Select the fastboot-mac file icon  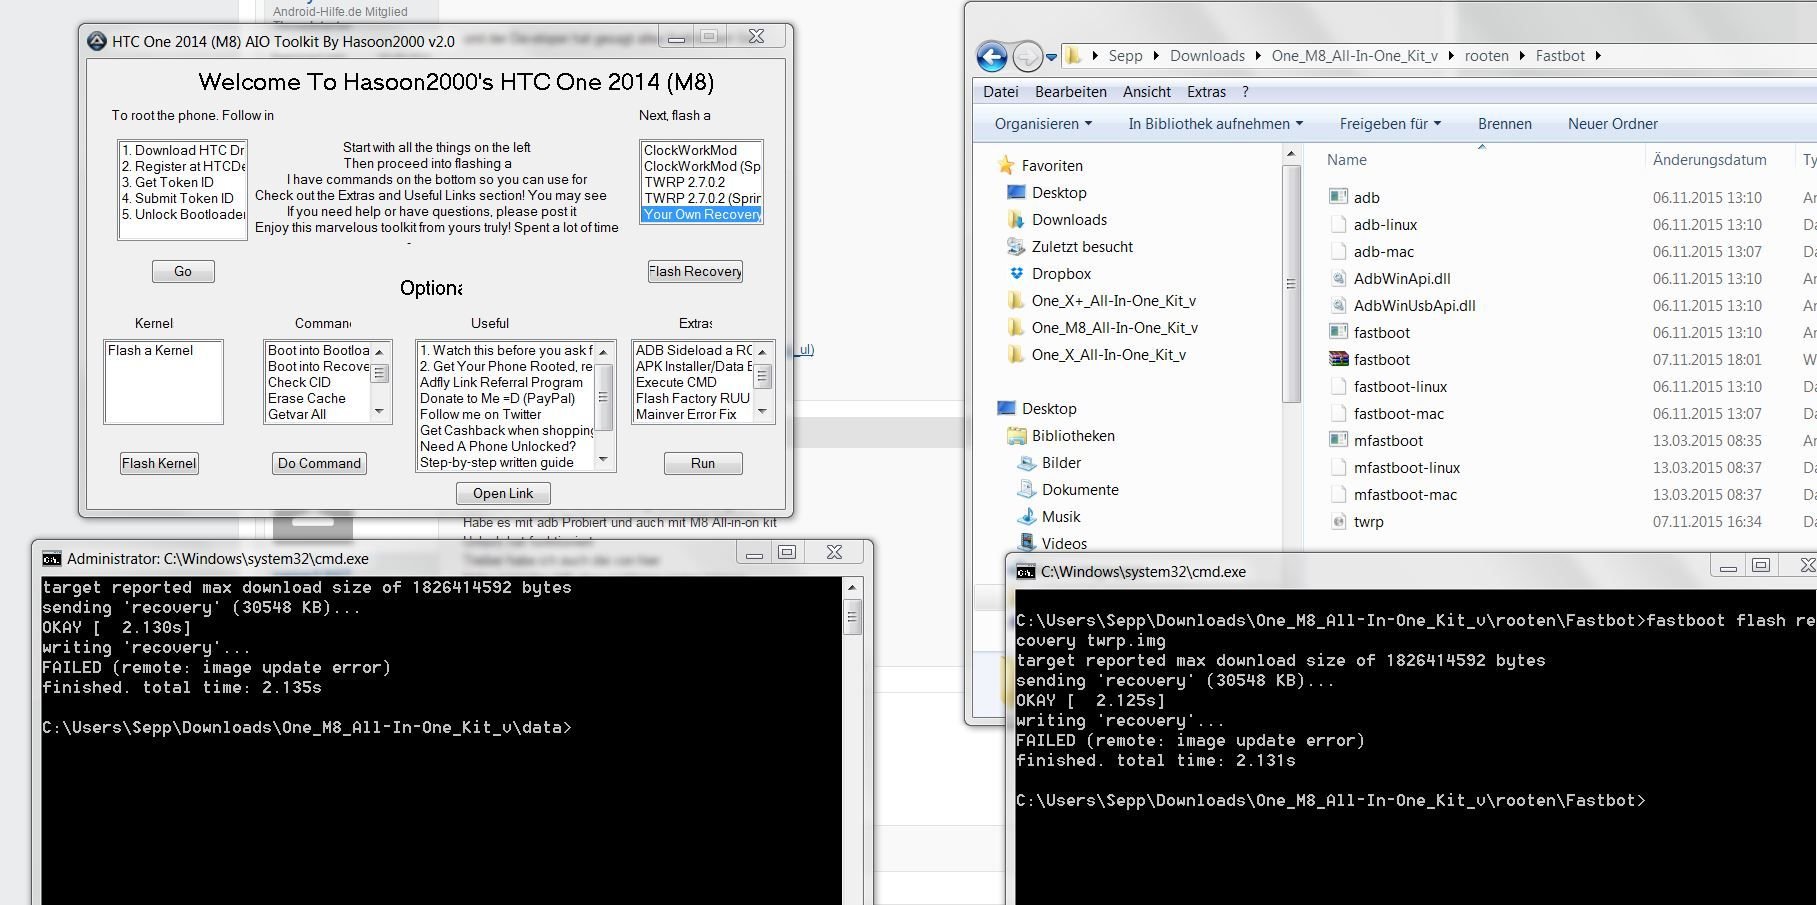coord(1339,413)
